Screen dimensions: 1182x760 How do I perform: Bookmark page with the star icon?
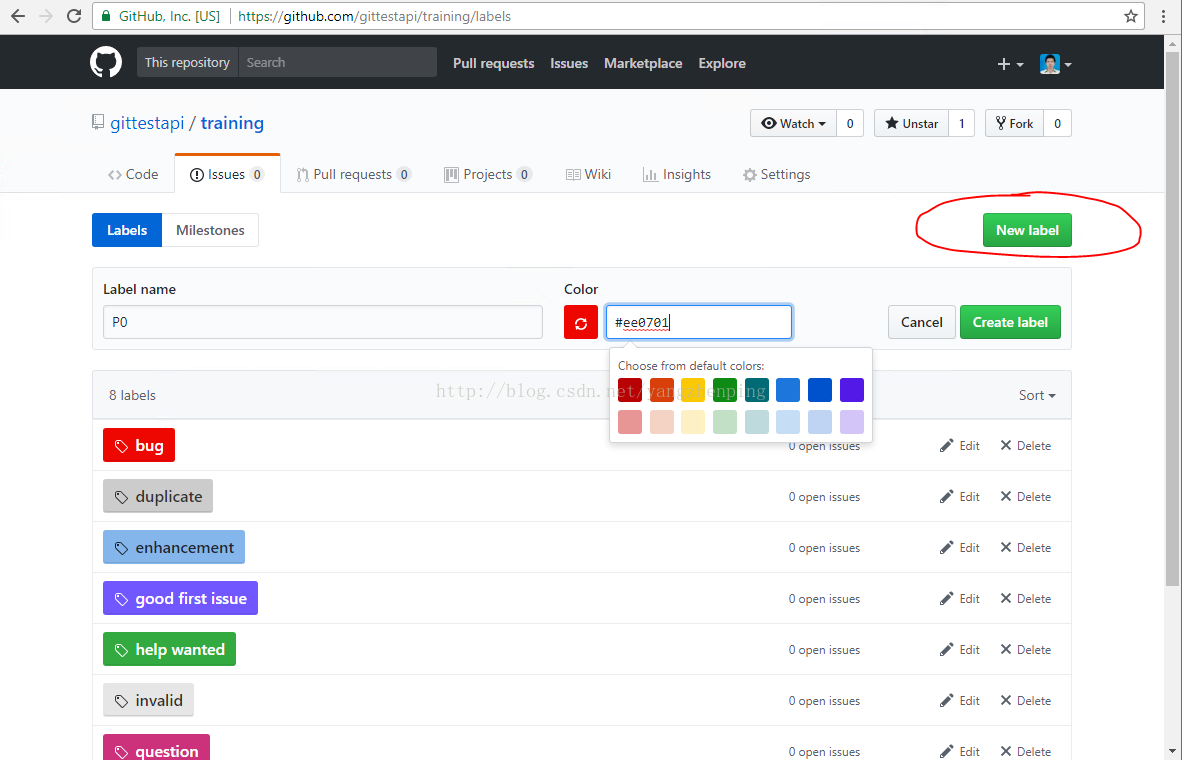1131,16
